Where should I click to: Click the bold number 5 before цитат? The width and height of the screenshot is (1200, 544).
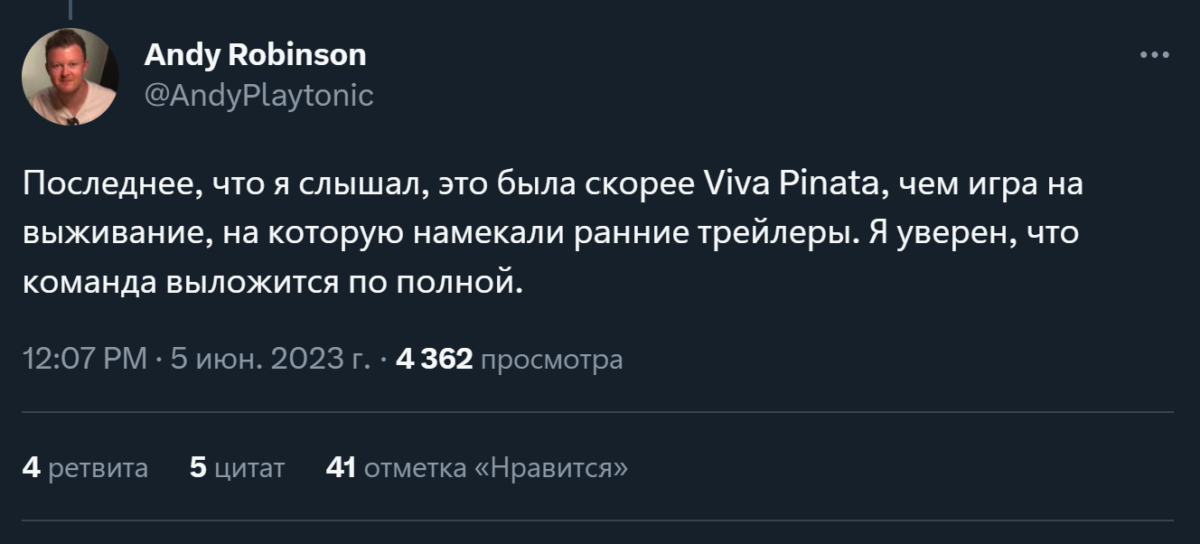pos(197,467)
